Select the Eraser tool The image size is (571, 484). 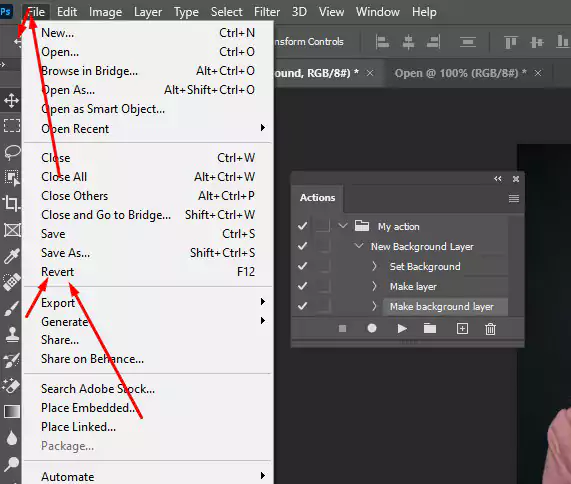[11, 386]
